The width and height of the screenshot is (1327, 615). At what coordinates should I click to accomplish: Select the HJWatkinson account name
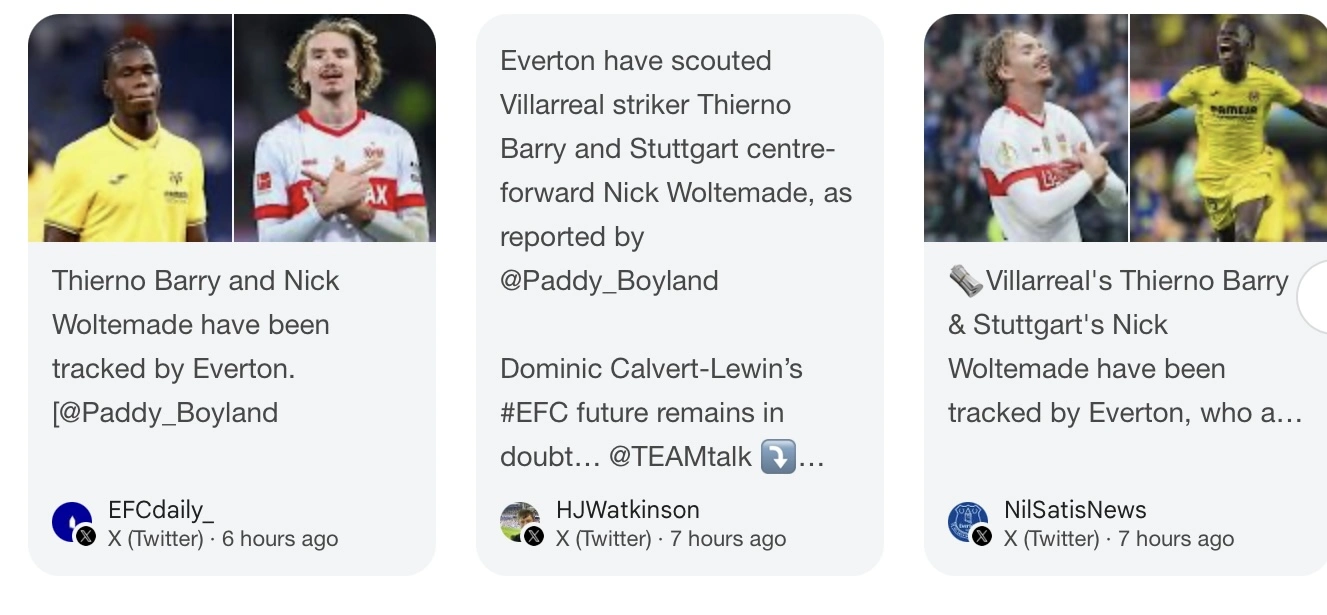pyautogui.click(x=627, y=510)
